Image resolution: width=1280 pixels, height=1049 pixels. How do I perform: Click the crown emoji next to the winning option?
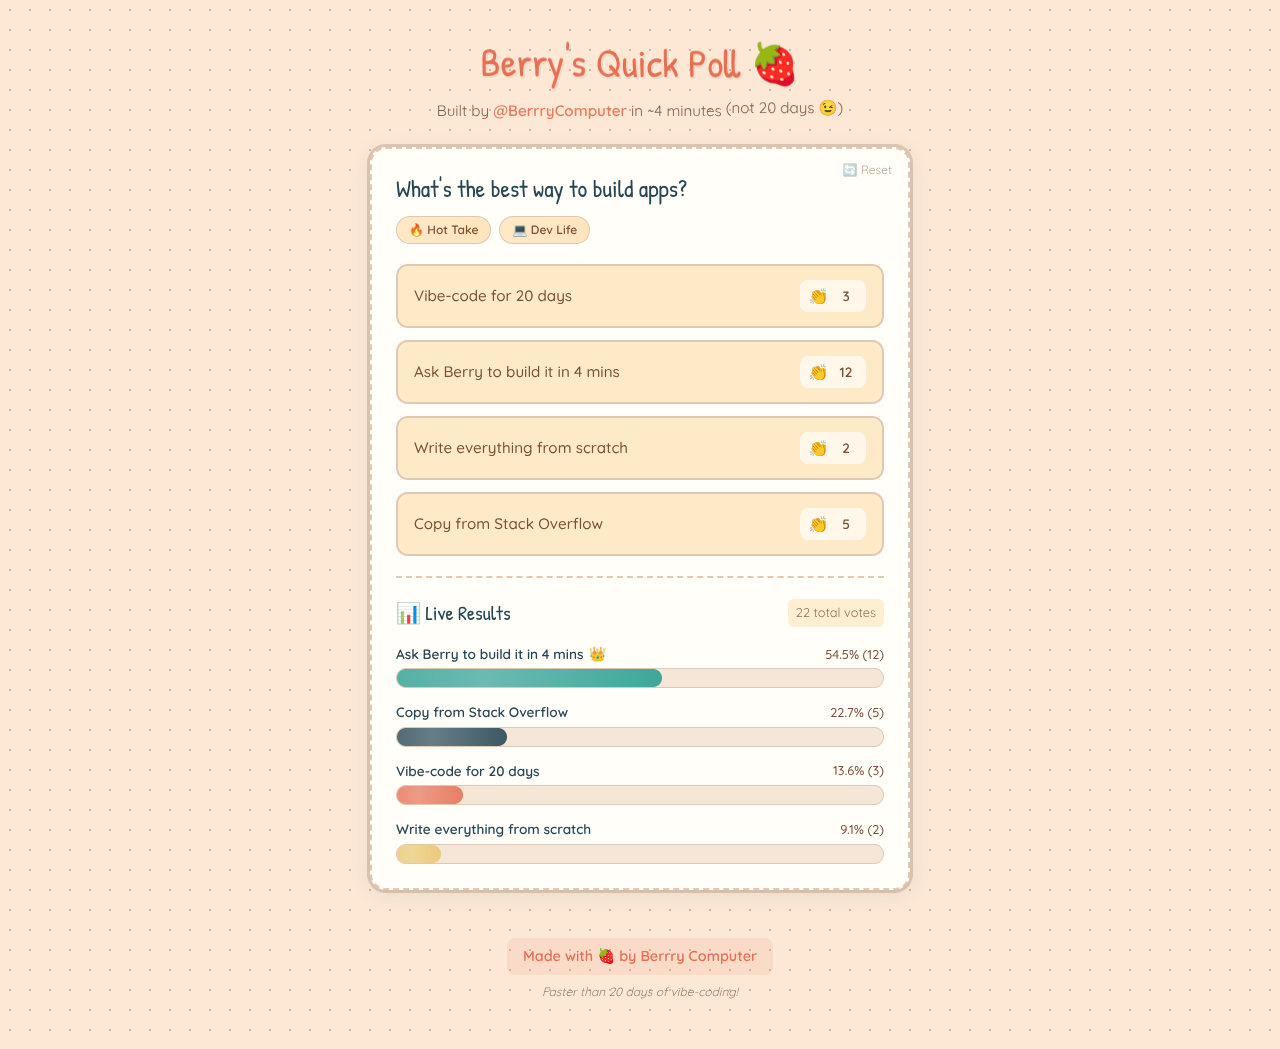596,653
